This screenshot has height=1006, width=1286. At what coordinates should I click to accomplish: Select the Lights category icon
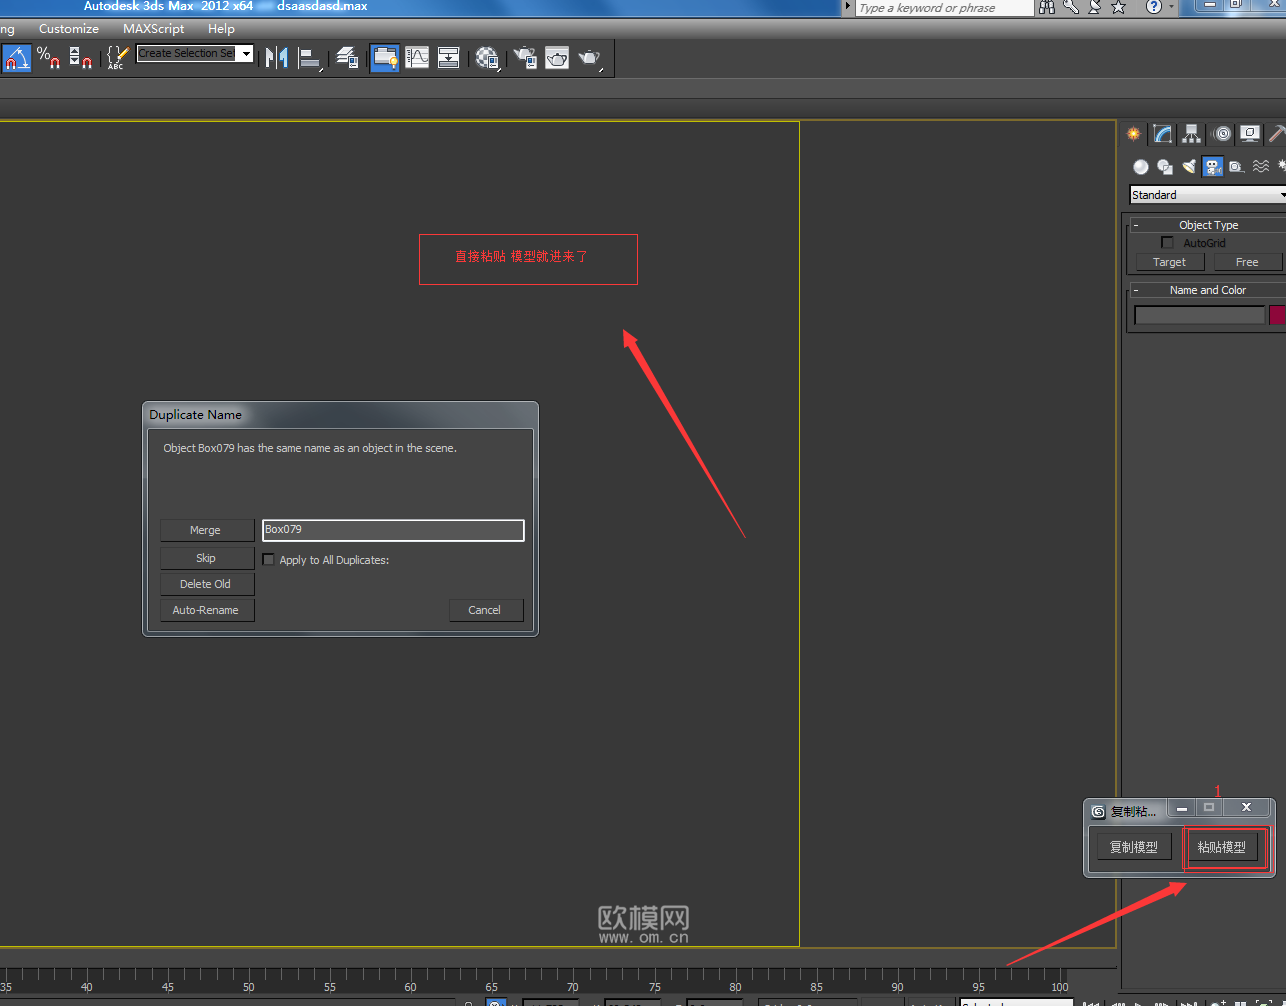1189,167
